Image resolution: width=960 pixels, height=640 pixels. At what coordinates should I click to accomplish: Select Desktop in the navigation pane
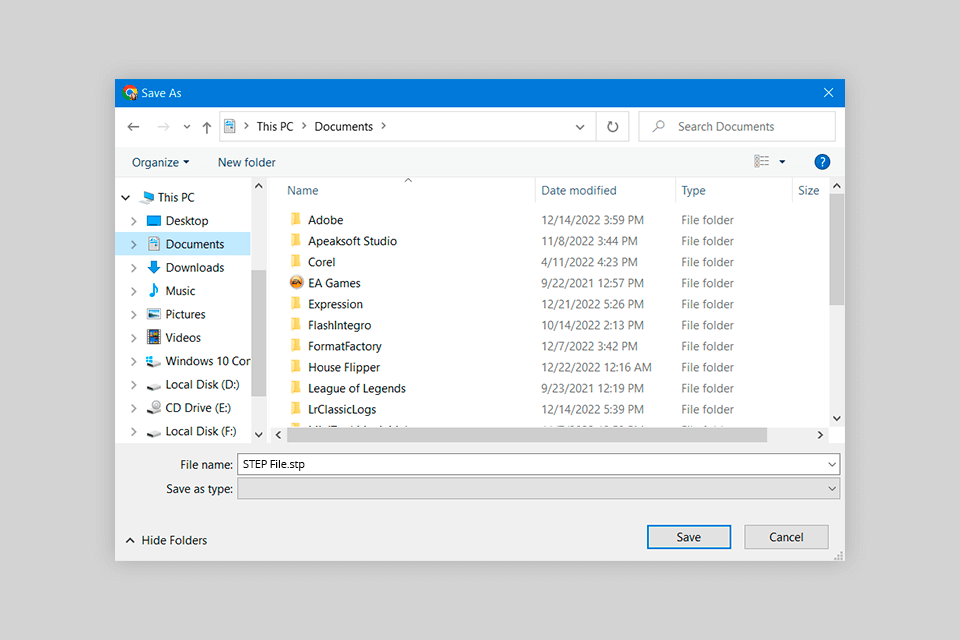pyautogui.click(x=187, y=220)
